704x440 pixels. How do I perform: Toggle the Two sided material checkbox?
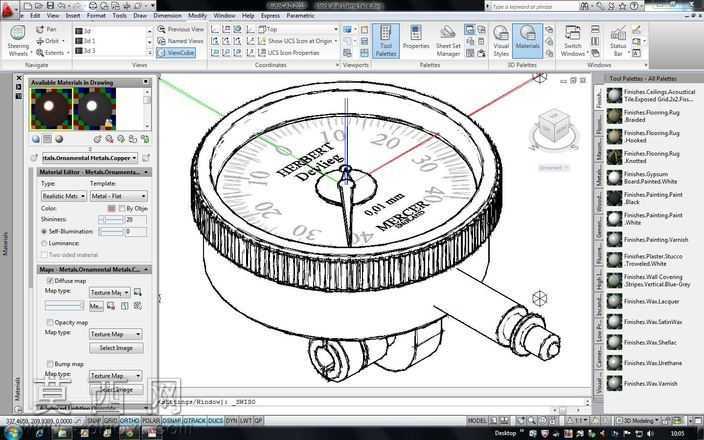pos(44,255)
